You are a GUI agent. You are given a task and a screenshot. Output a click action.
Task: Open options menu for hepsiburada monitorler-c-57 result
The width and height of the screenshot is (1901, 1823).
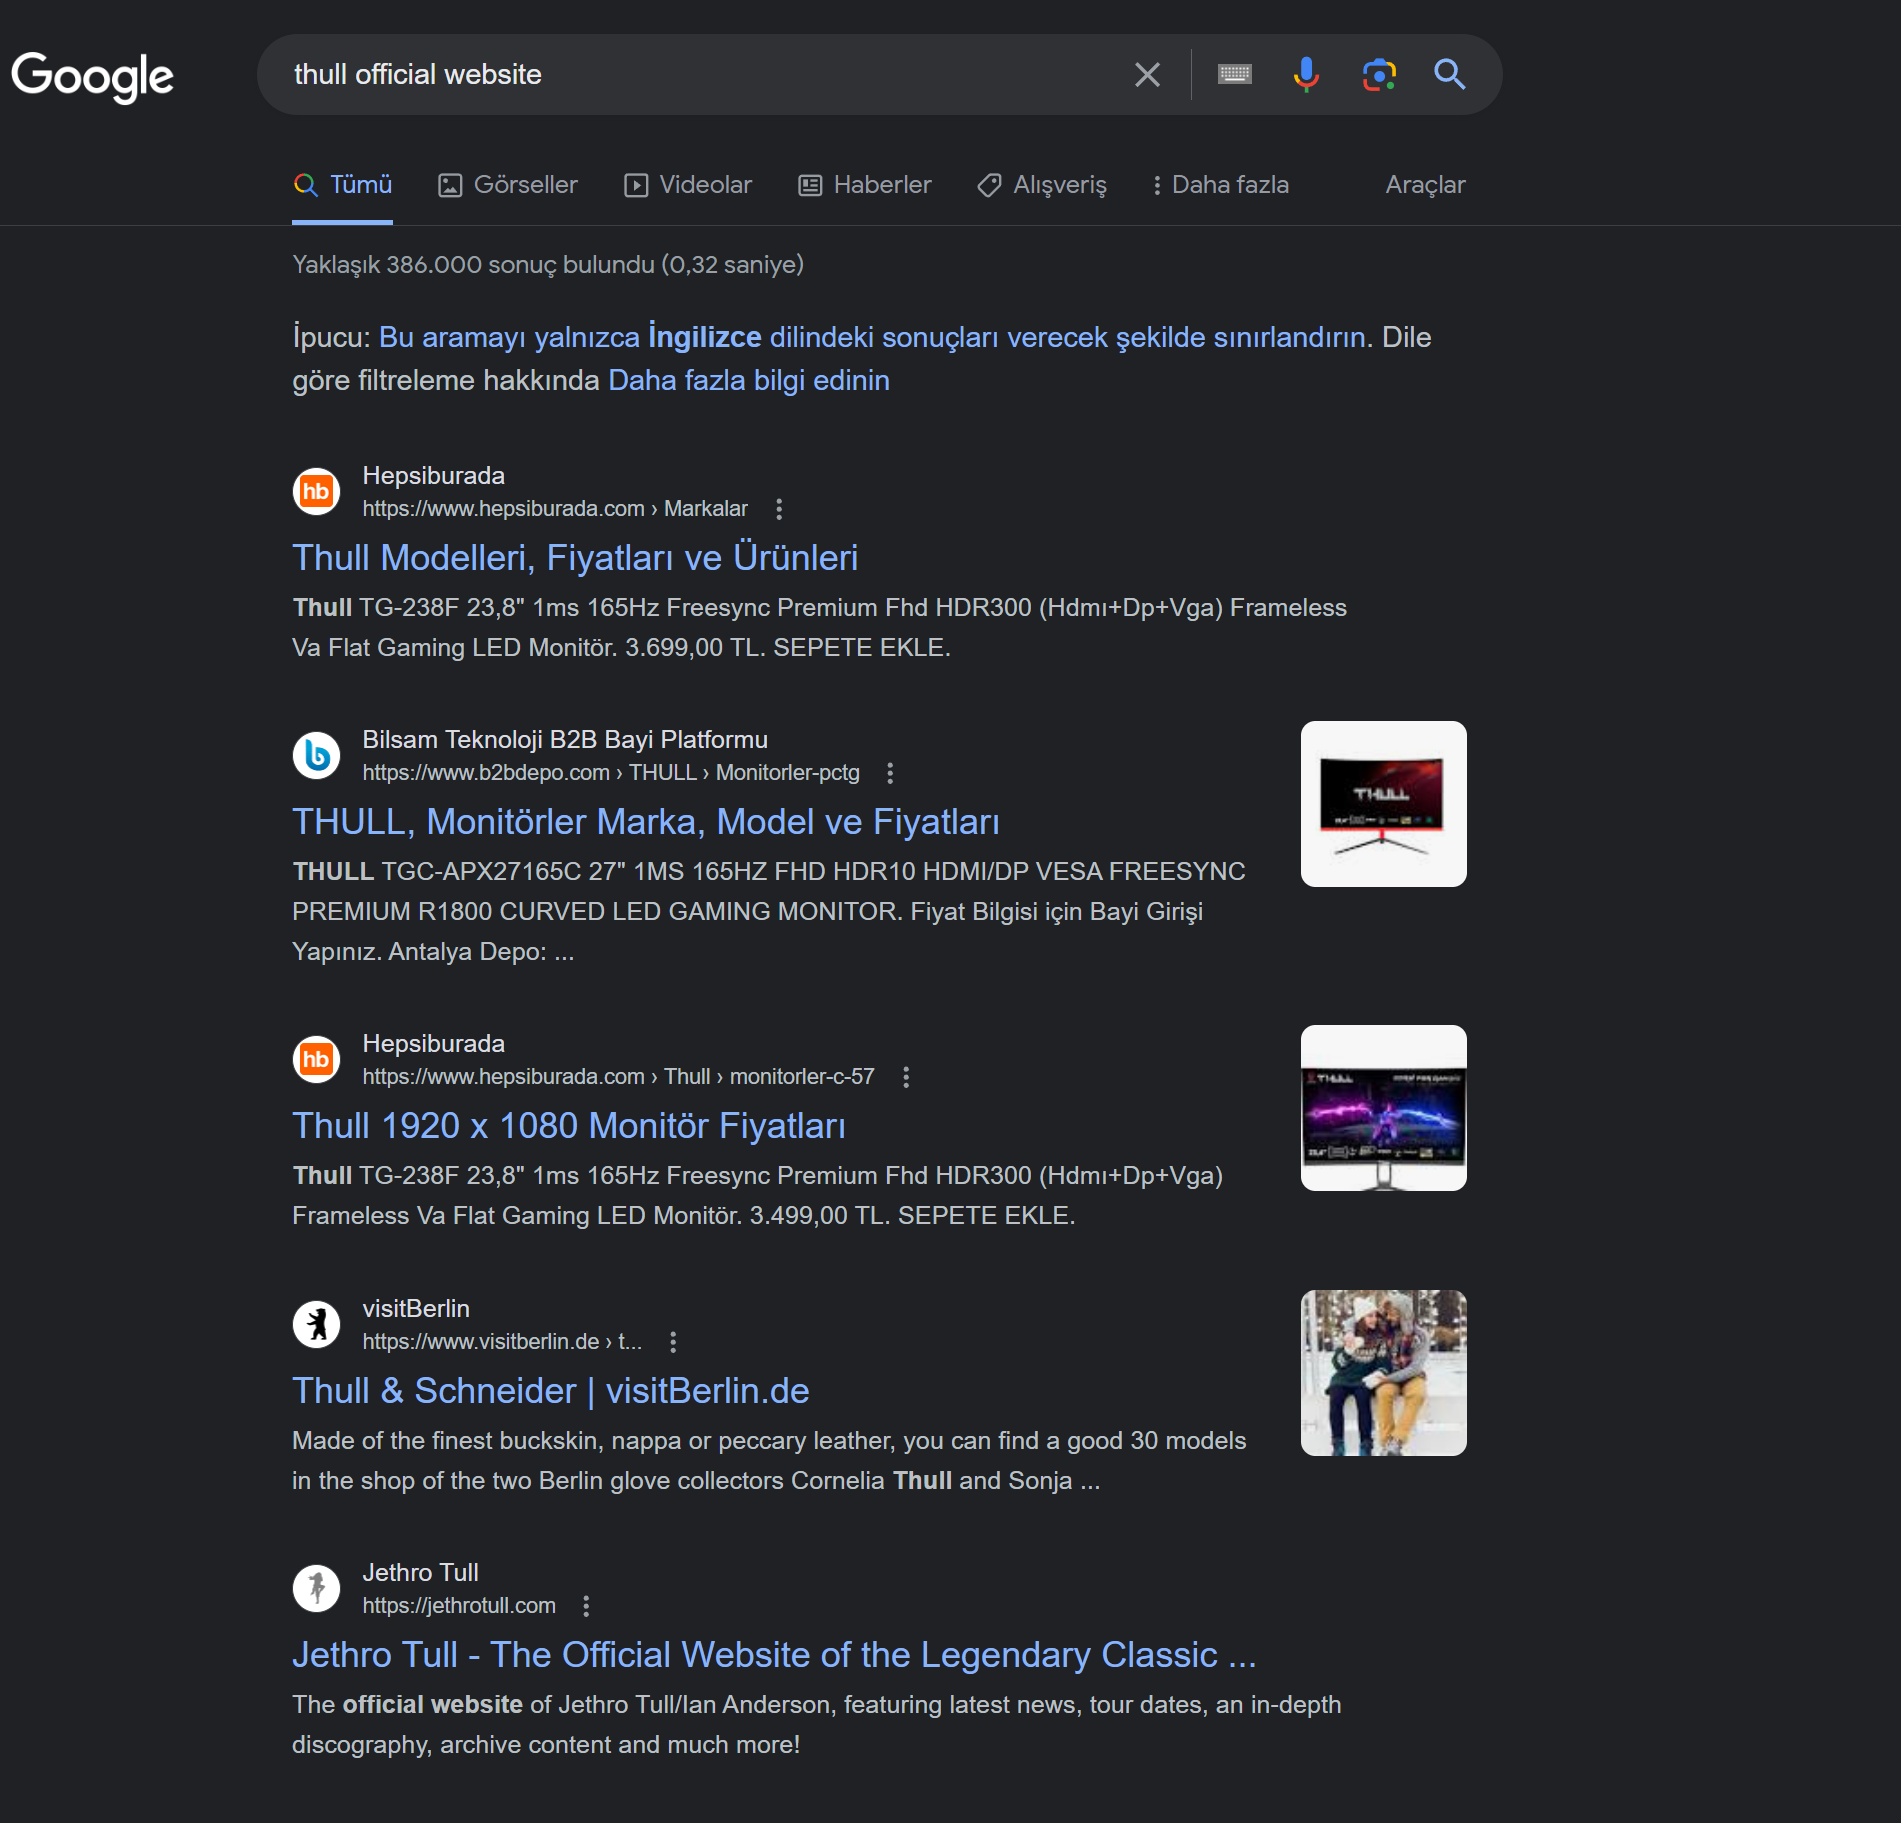pyautogui.click(x=906, y=1077)
